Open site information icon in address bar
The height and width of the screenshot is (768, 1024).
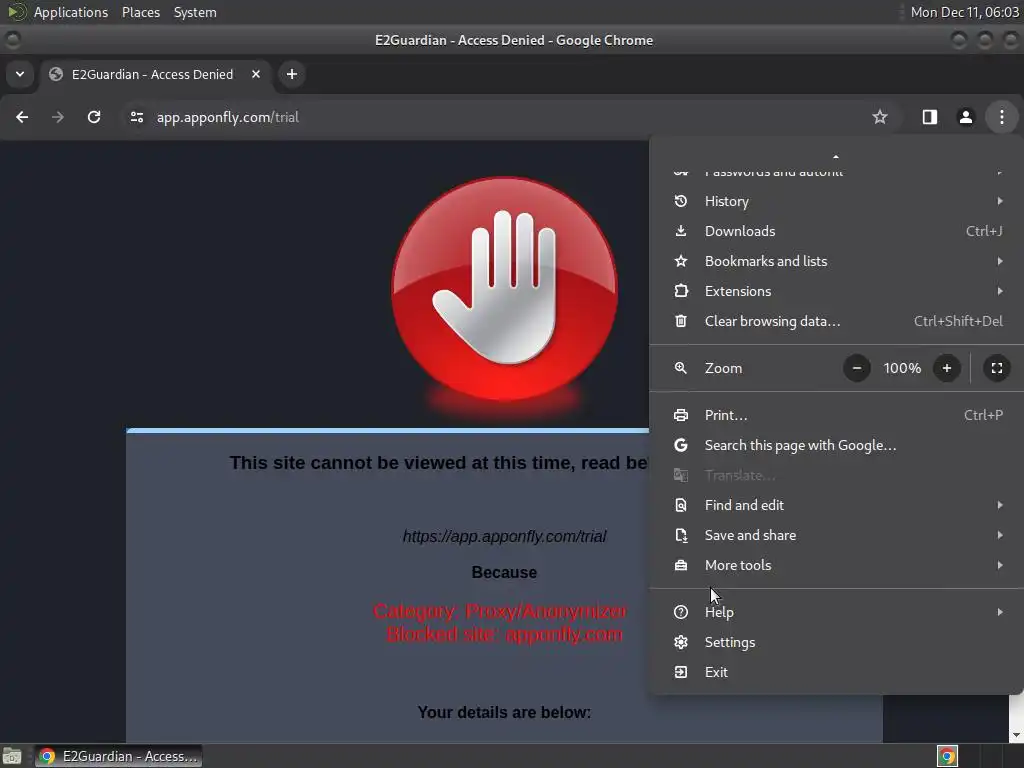pos(136,117)
